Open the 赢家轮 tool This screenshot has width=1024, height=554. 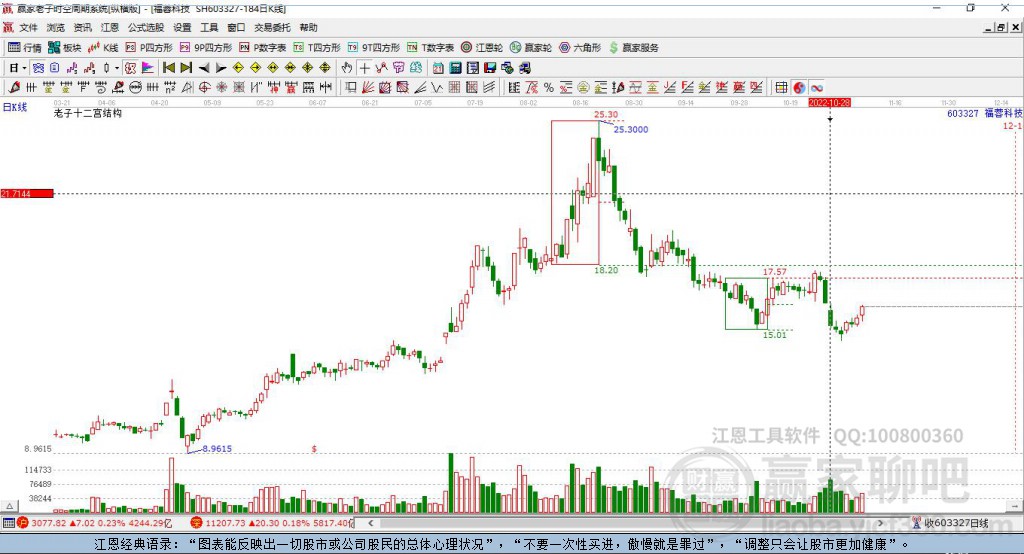[x=531, y=48]
